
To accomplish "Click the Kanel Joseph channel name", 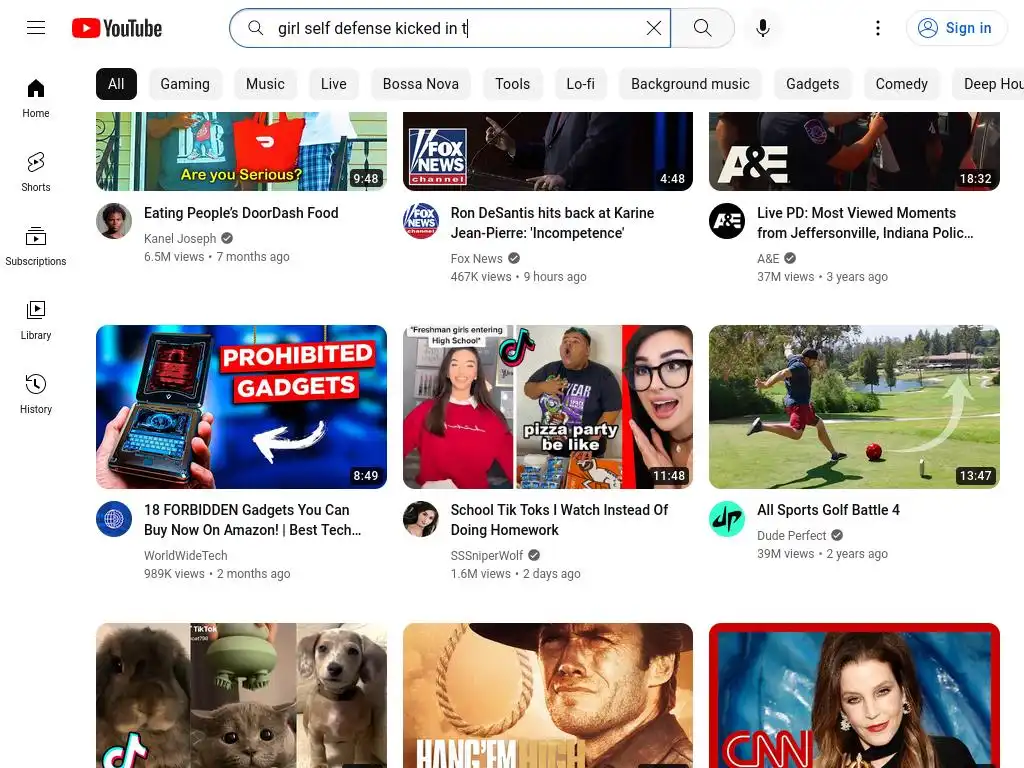I will (x=180, y=238).
